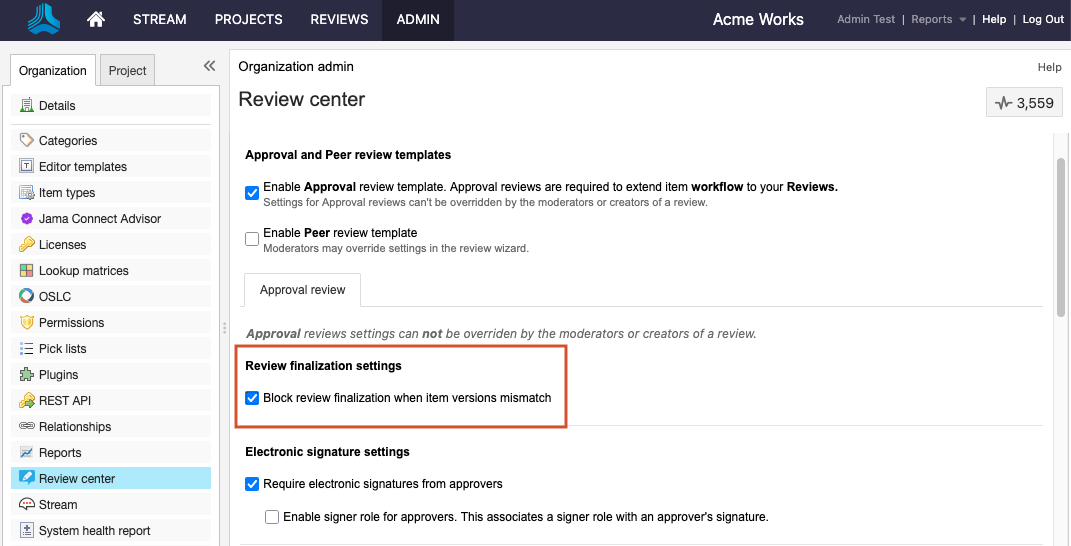1071x546 pixels.
Task: Switch to the Project tab
Action: pyautogui.click(x=128, y=70)
